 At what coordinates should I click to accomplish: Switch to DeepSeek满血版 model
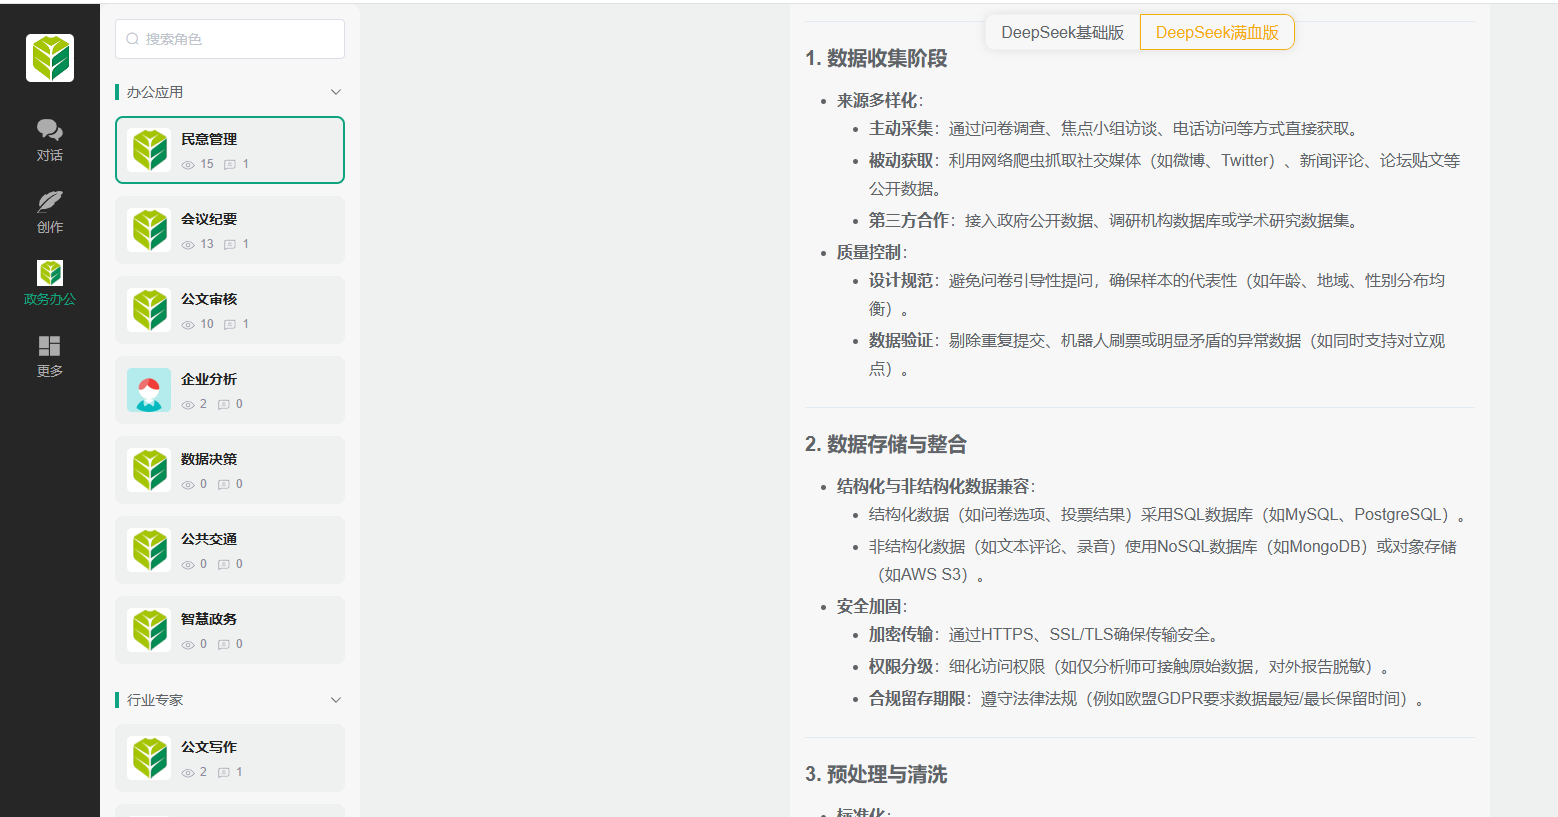1217,32
